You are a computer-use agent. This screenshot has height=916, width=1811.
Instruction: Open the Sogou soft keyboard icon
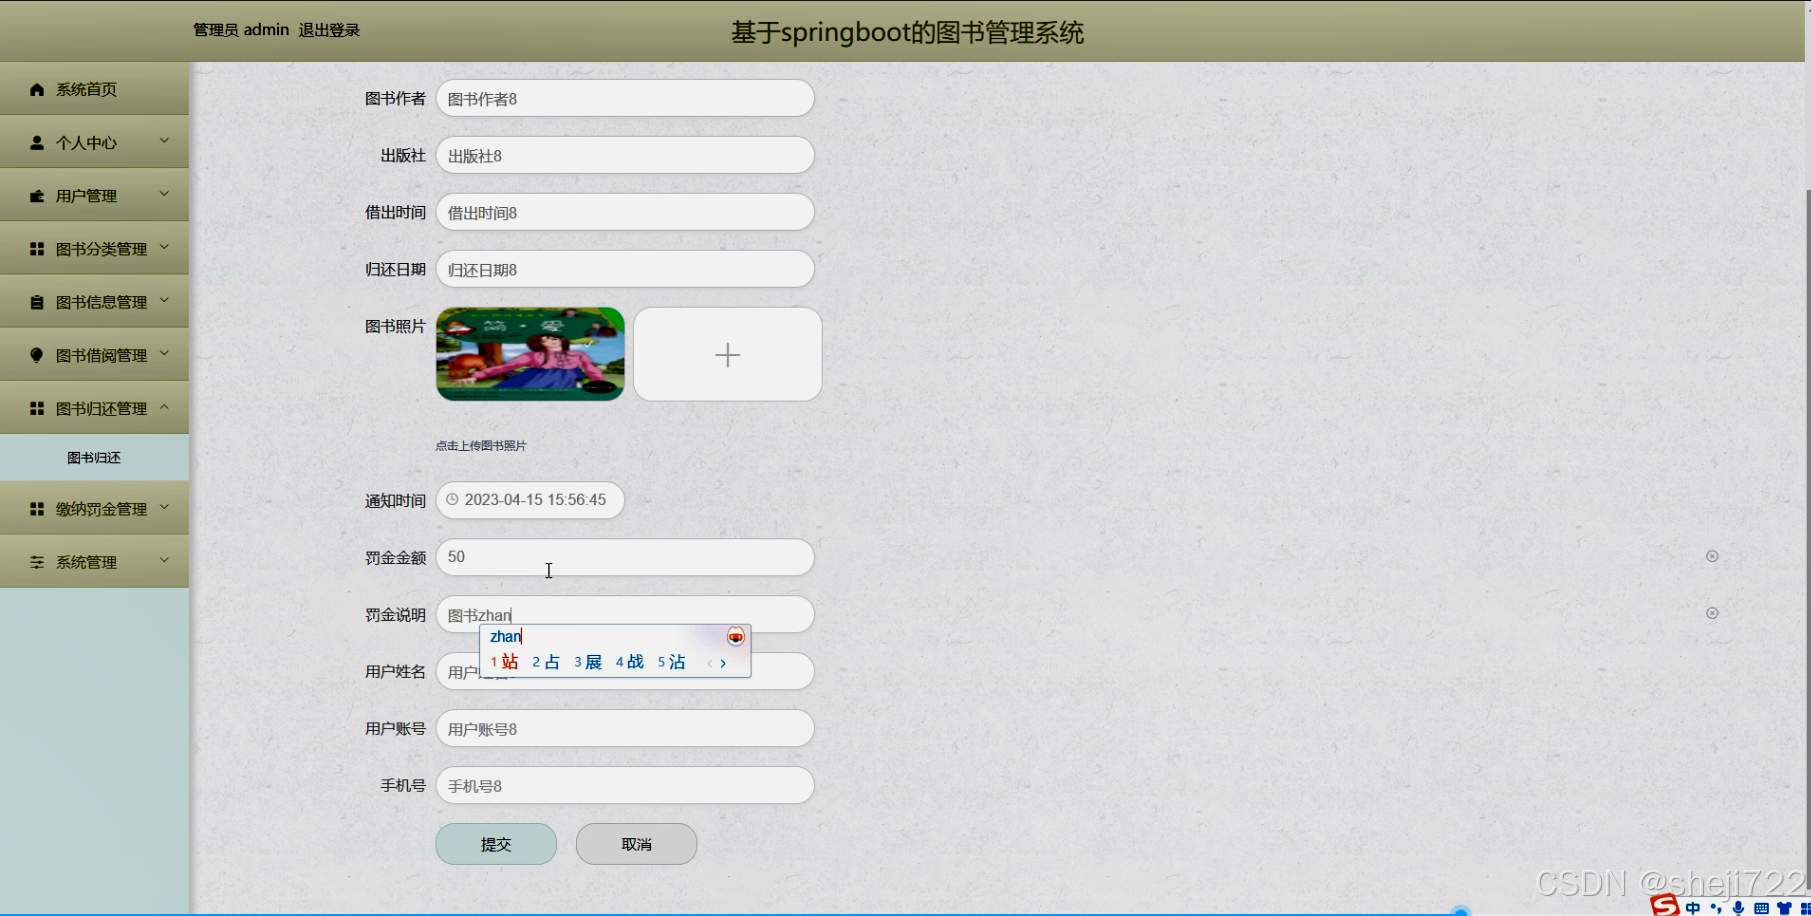point(1762,908)
